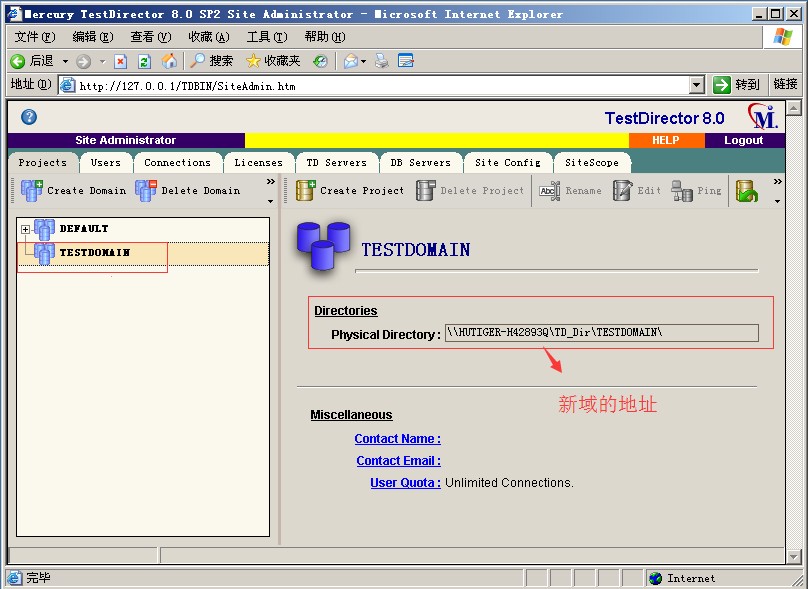This screenshot has height=589, width=808.
Task: Click the IE Home button icon
Action: pyautogui.click(x=169, y=61)
